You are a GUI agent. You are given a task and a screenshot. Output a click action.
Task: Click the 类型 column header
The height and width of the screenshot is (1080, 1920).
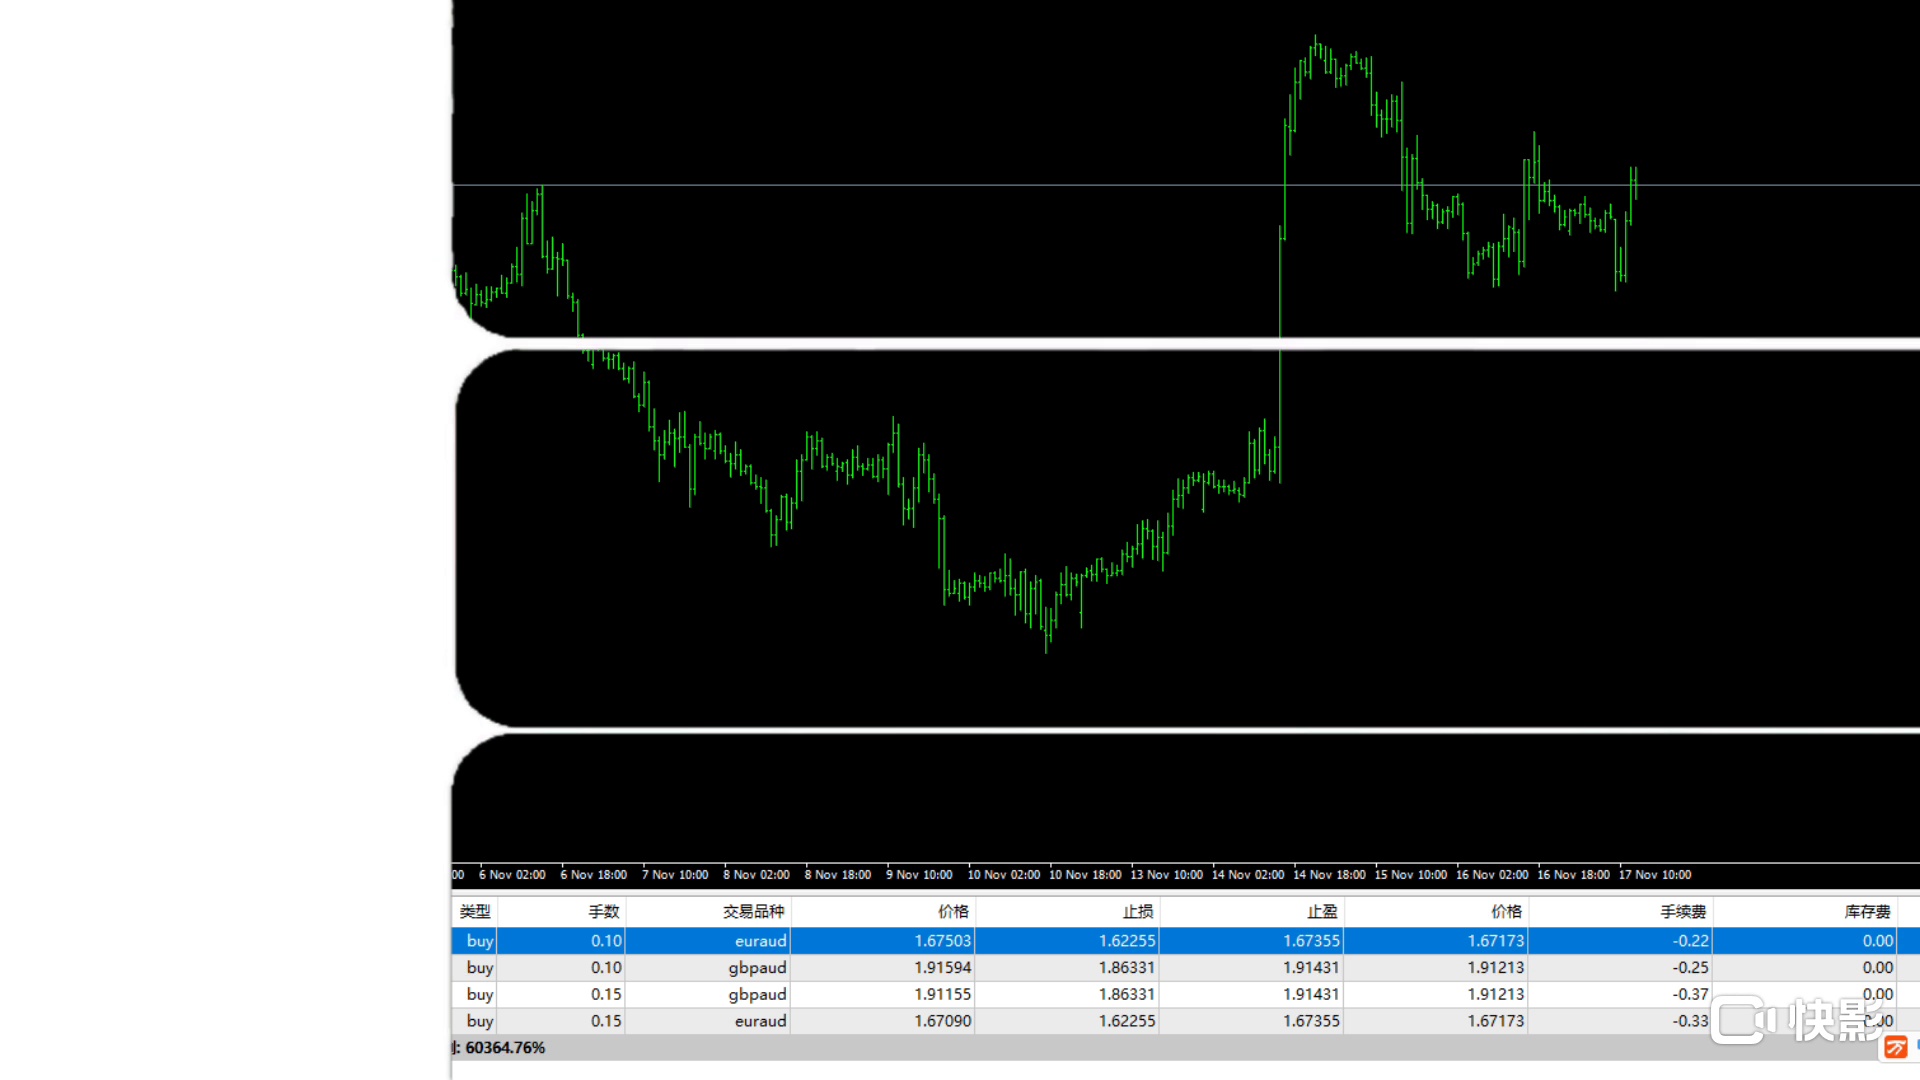[475, 911]
